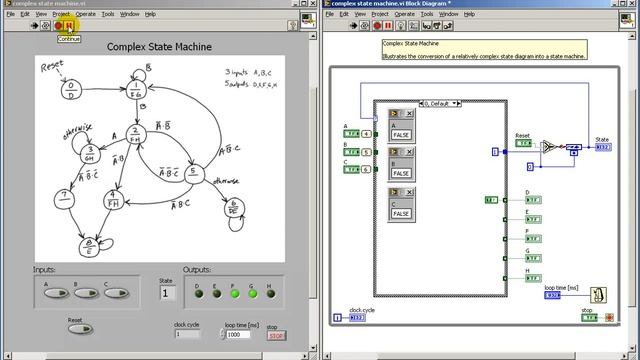The image size is (640, 360).
Task: Click the Step Over button
Action: 437,26
